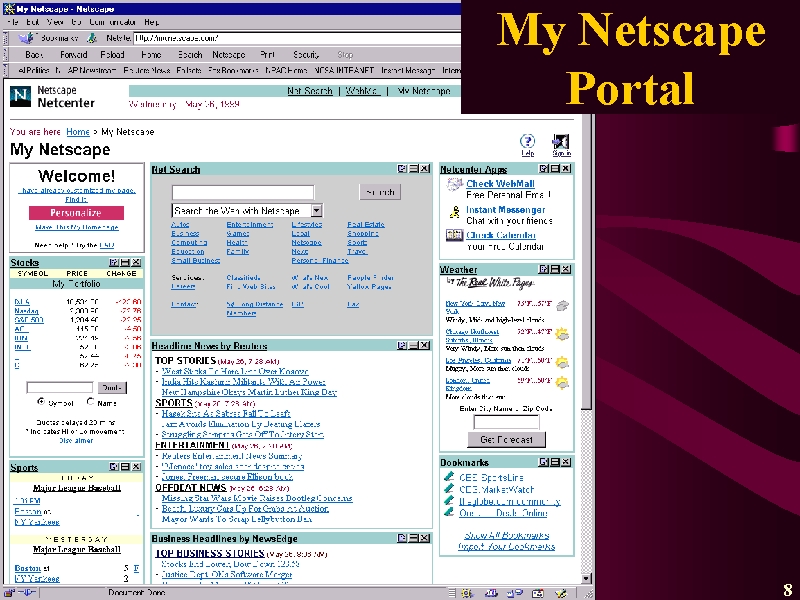
Task: Collapse the Headline News by Reuters panel
Action: tap(413, 345)
